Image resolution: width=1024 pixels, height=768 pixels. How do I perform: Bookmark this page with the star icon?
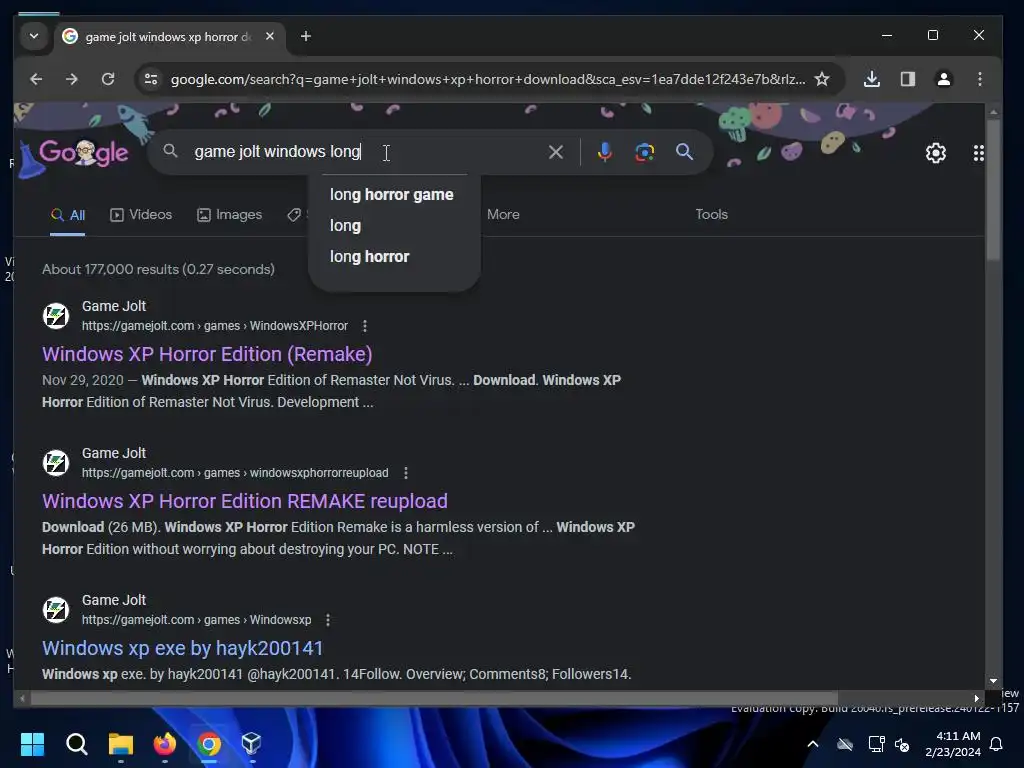click(x=822, y=79)
